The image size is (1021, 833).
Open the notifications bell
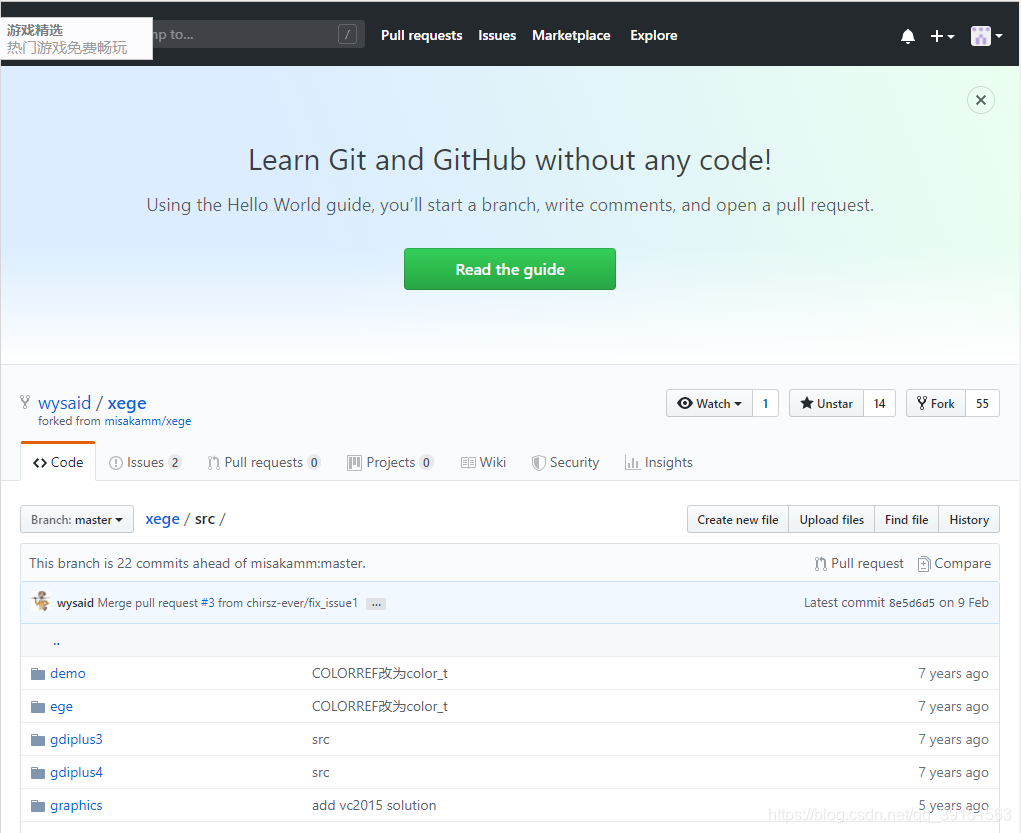tap(908, 36)
